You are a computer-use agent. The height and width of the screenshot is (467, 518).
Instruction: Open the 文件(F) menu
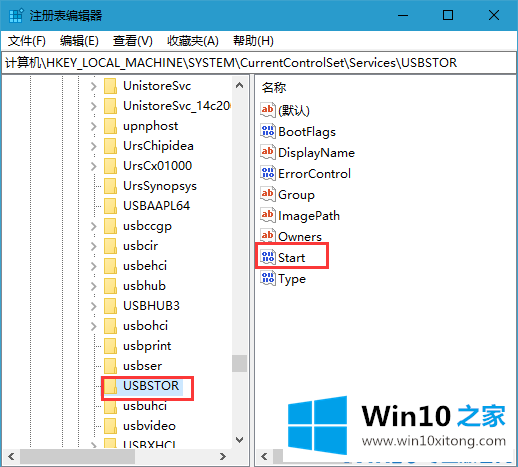[x=27, y=41]
